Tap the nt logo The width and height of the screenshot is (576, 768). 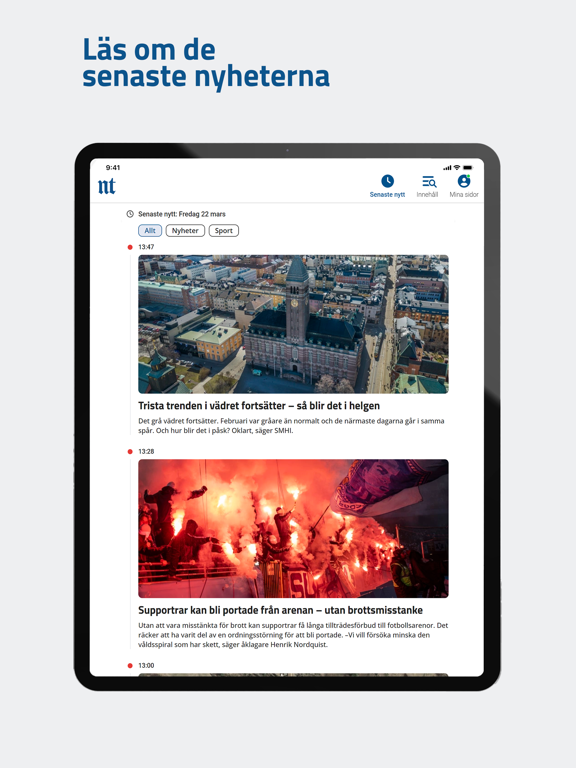(107, 186)
